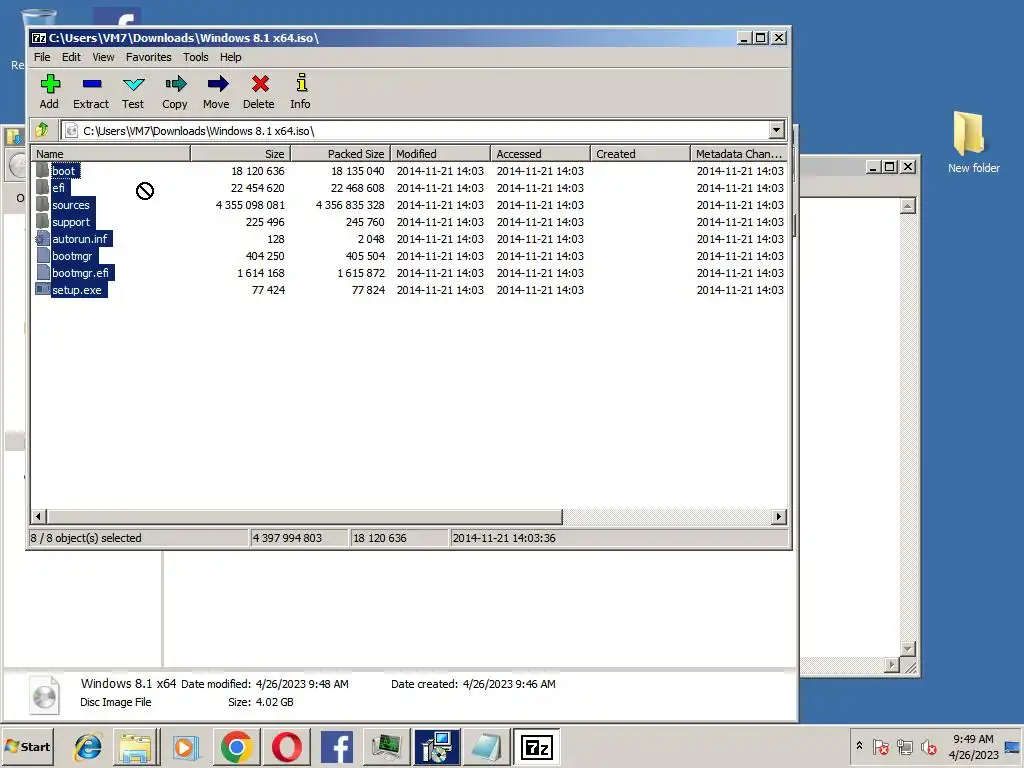Select the bootmgr.efi file icon
The height and width of the screenshot is (768, 1024).
[x=42, y=272]
